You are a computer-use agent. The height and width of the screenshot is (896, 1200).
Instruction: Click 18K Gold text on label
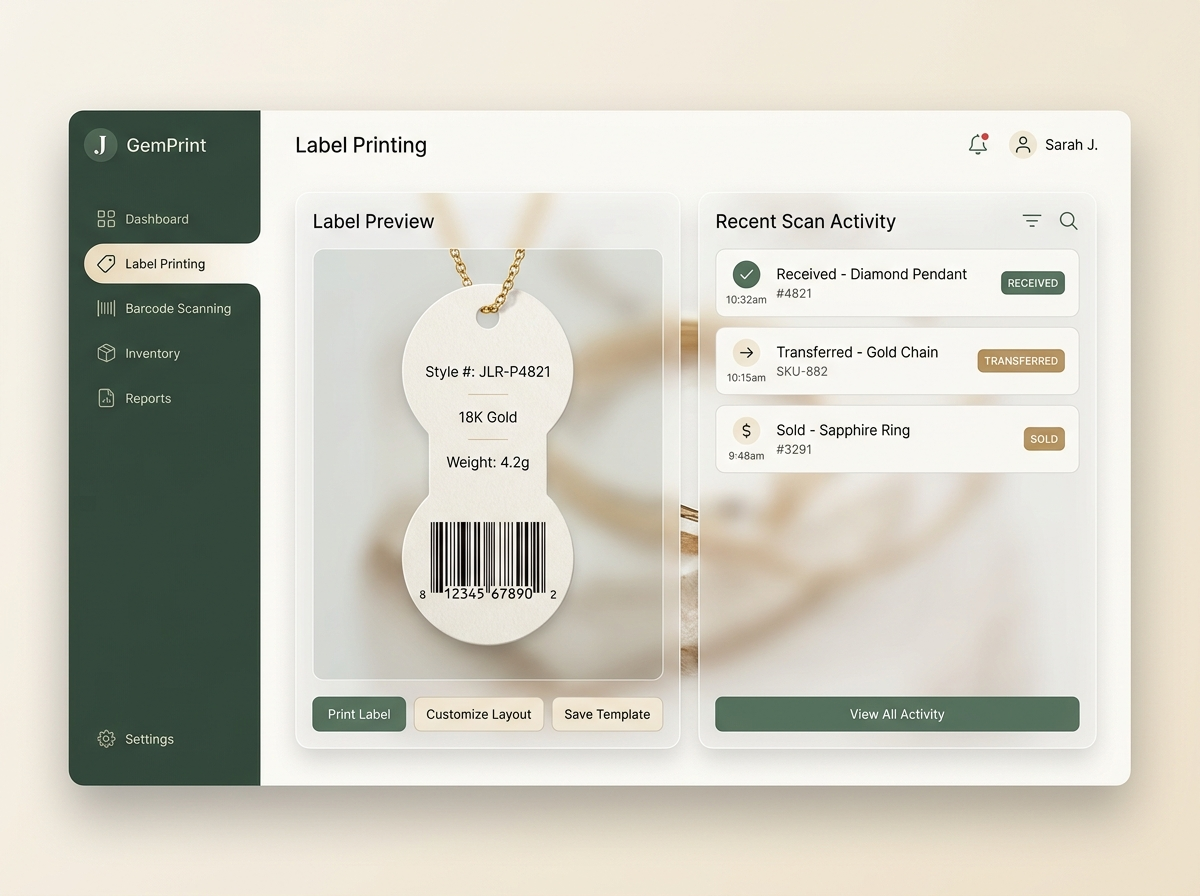click(488, 417)
